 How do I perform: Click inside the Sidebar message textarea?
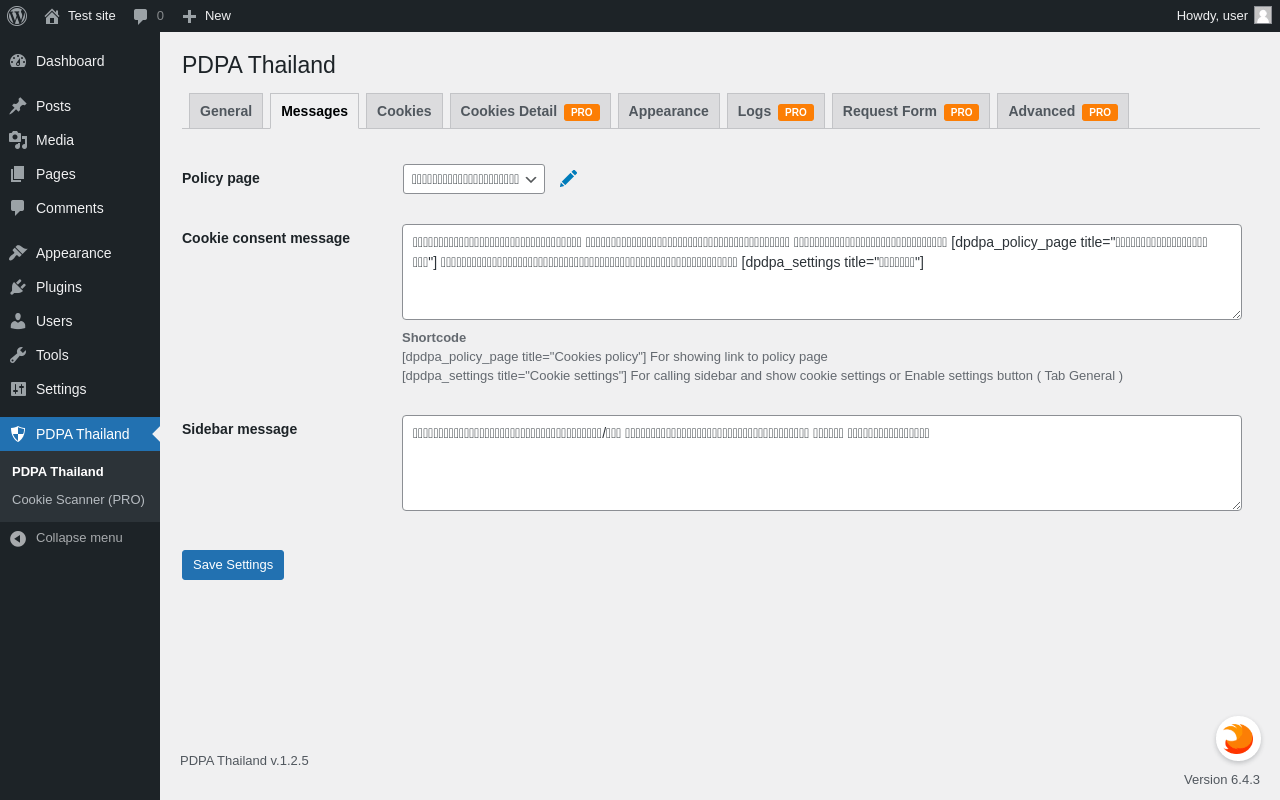tap(822, 463)
